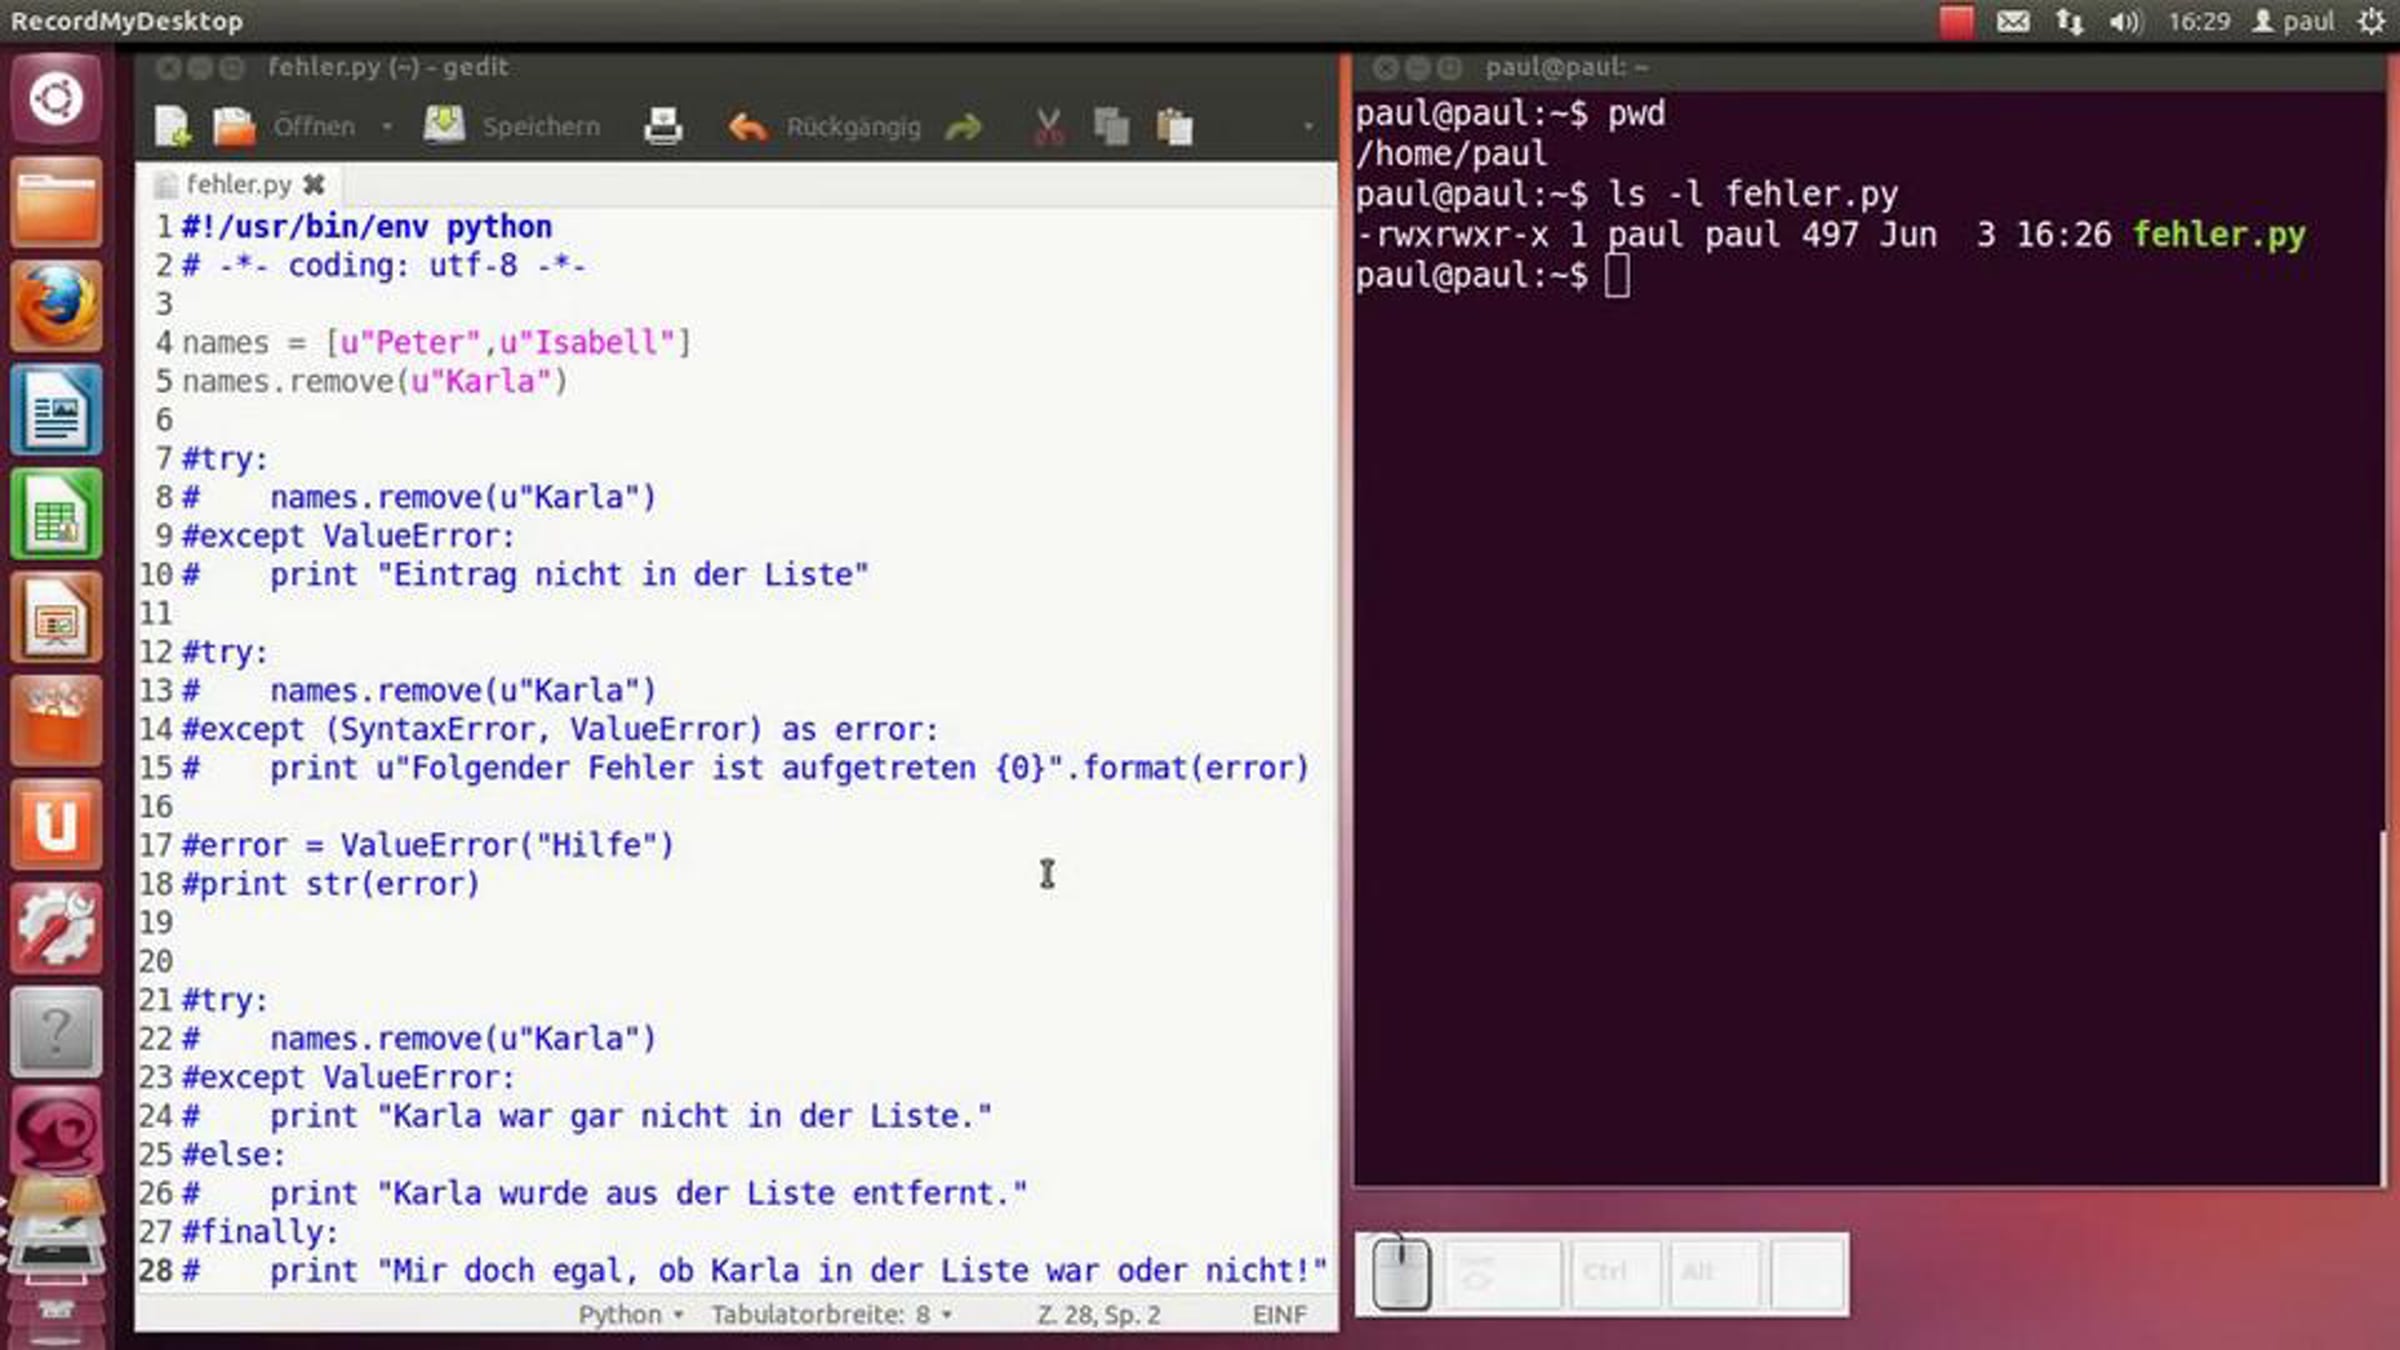This screenshot has height=1350, width=2400.
Task: Click the copy icon in toolbar
Action: coord(1111,127)
